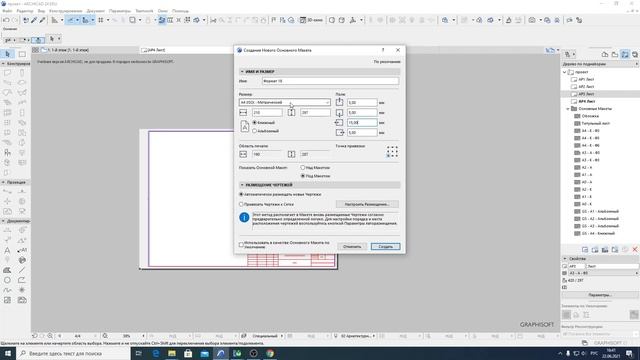Click the dialog help question mark
640x360 pixels.
coord(383,50)
